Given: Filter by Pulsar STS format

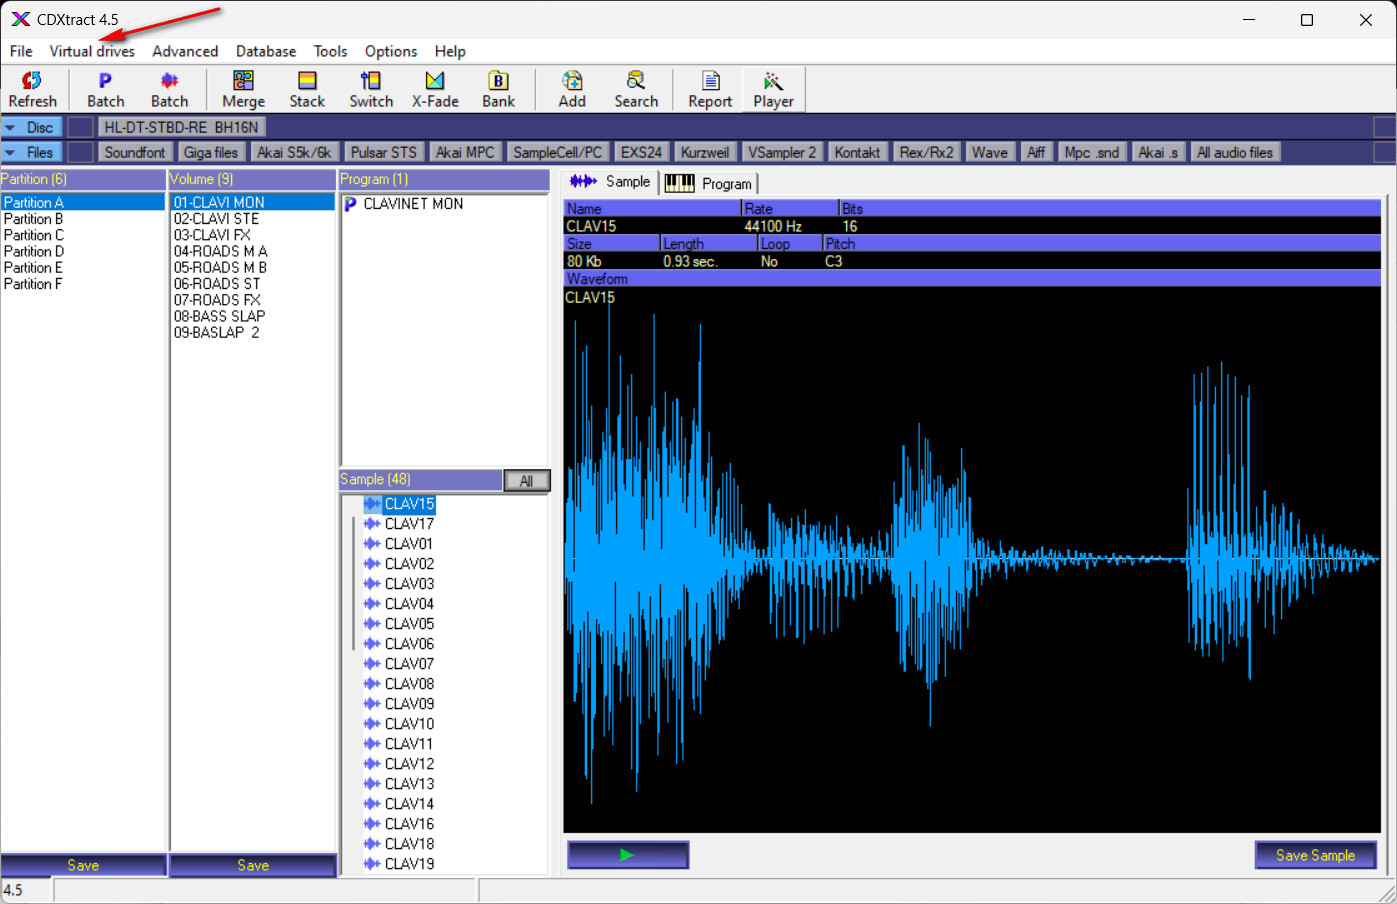Looking at the screenshot, I should [383, 152].
